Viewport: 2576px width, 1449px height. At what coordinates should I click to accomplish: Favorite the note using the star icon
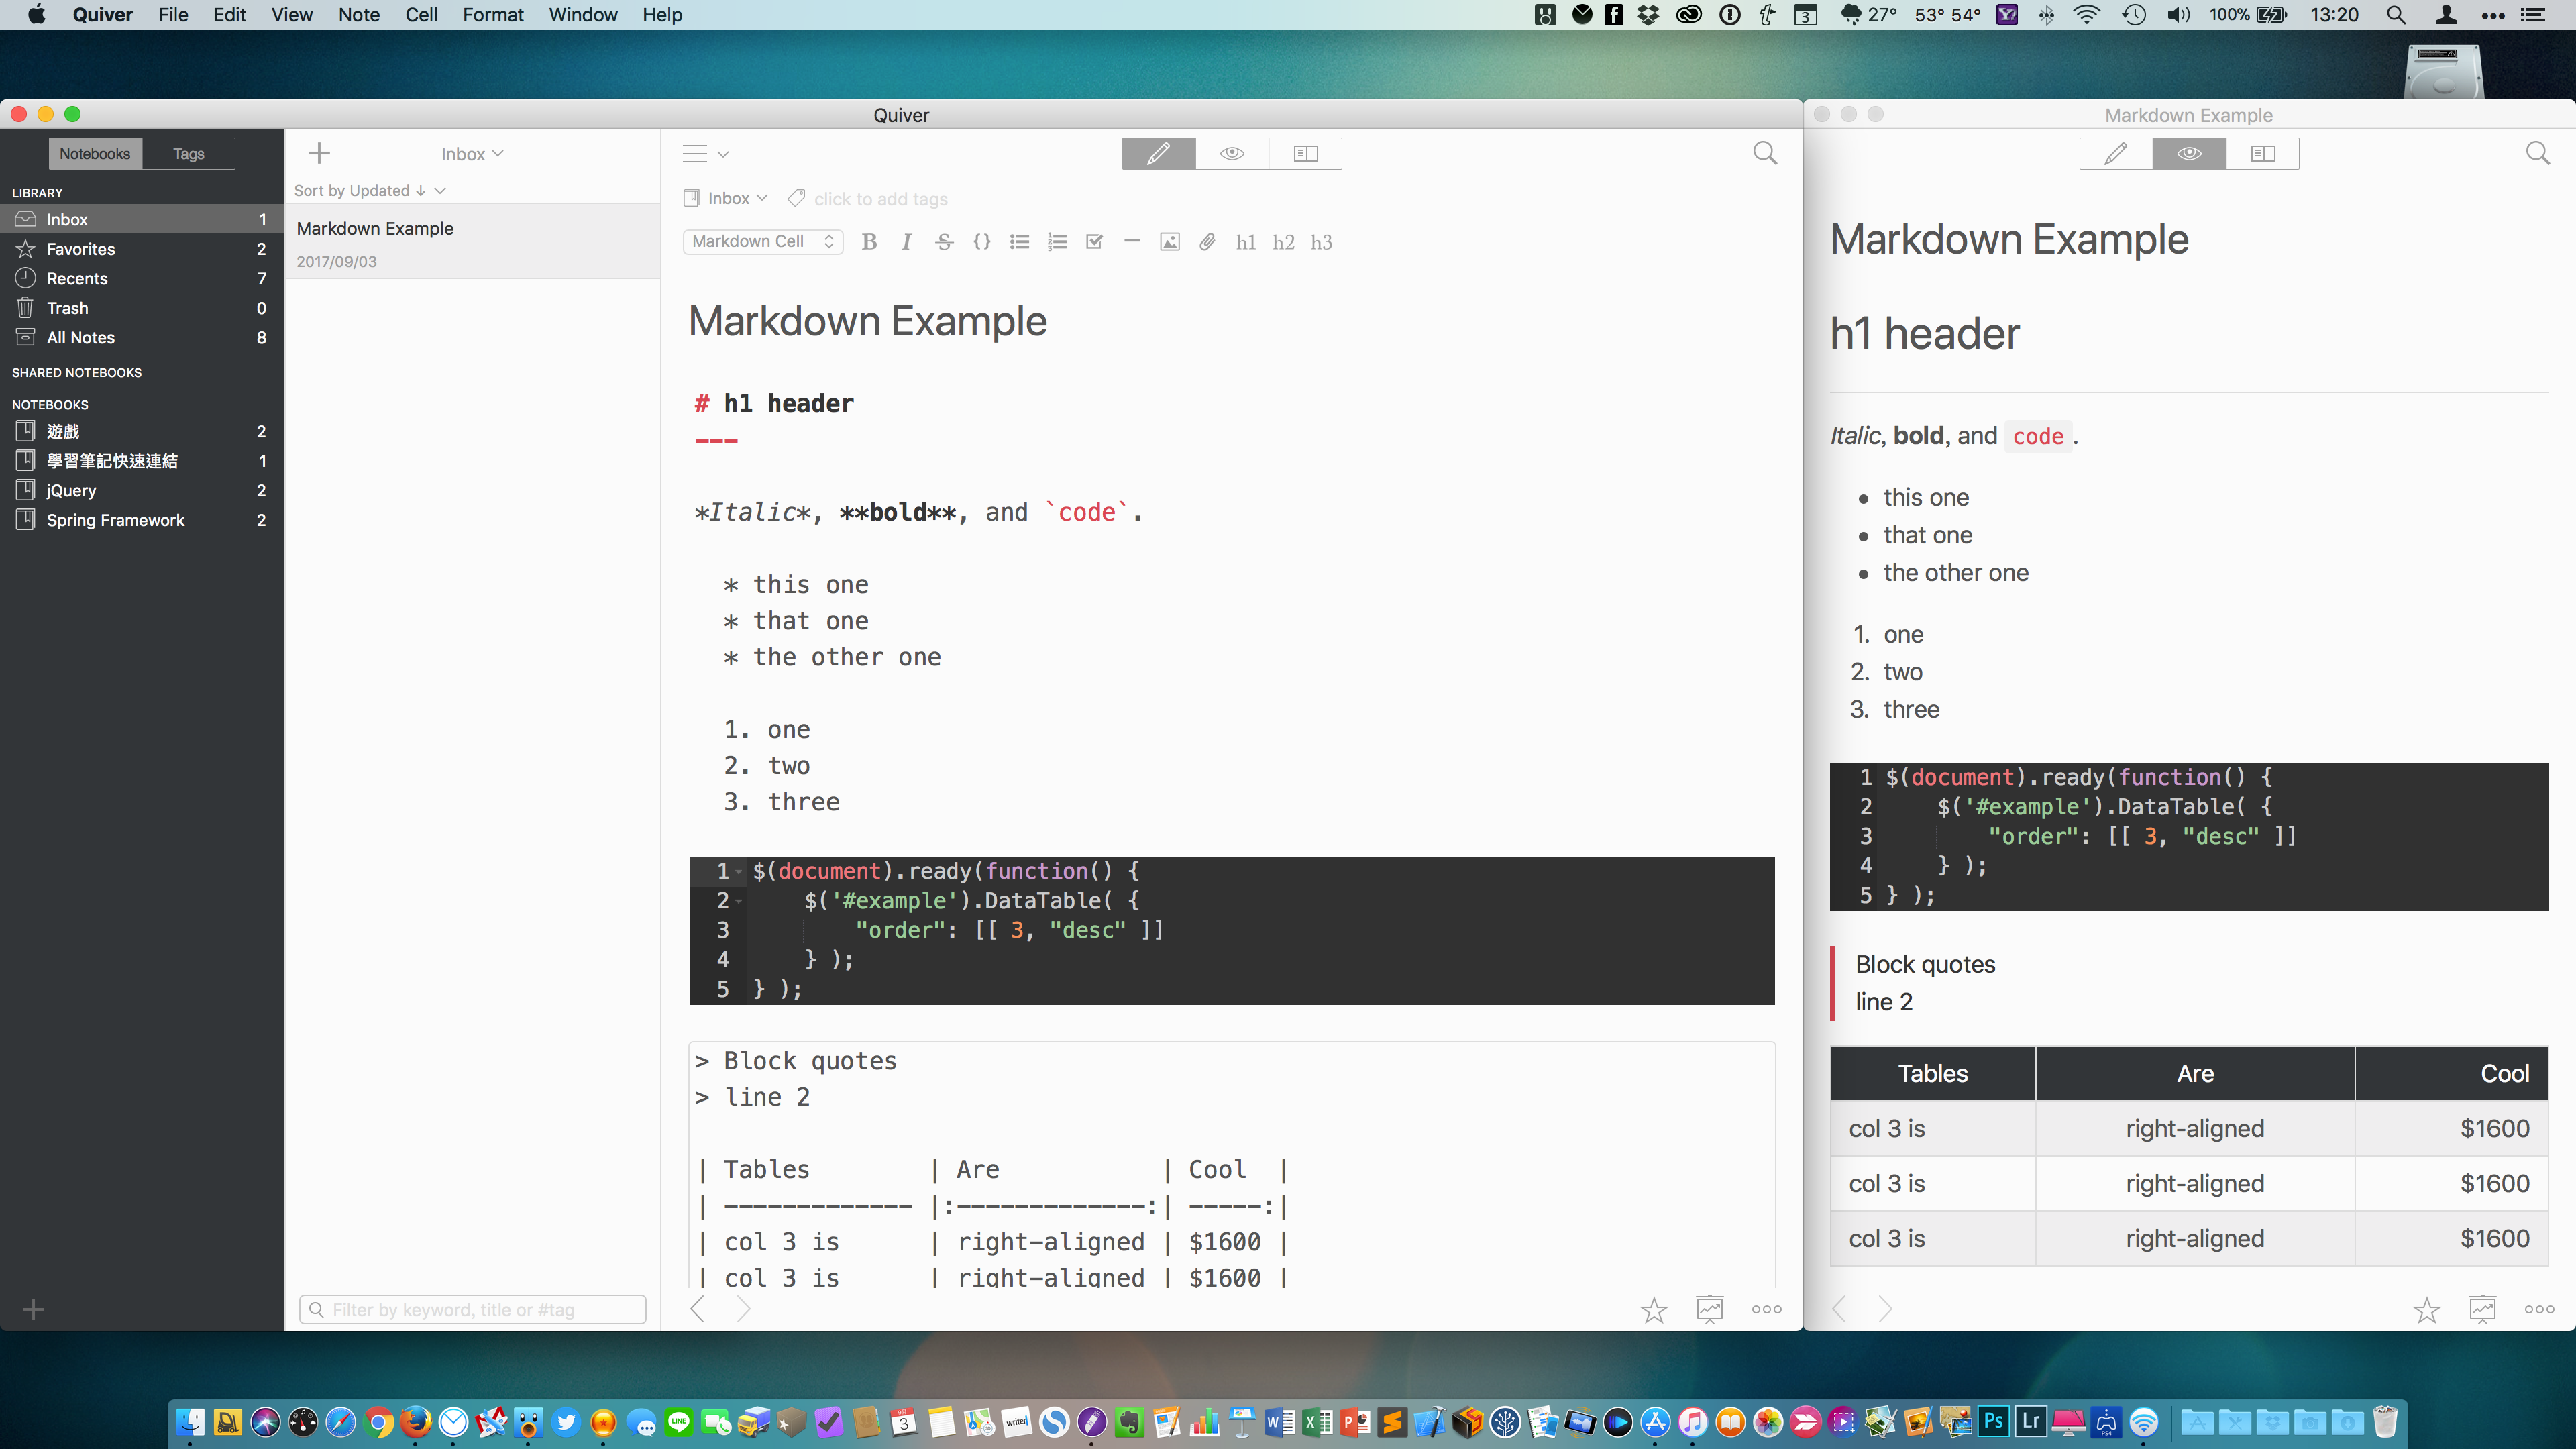tap(1654, 1309)
